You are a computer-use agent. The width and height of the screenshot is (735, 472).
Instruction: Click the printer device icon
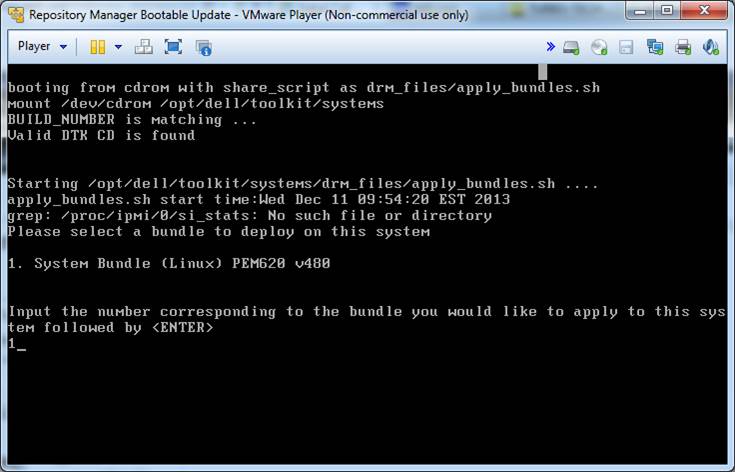(x=683, y=47)
